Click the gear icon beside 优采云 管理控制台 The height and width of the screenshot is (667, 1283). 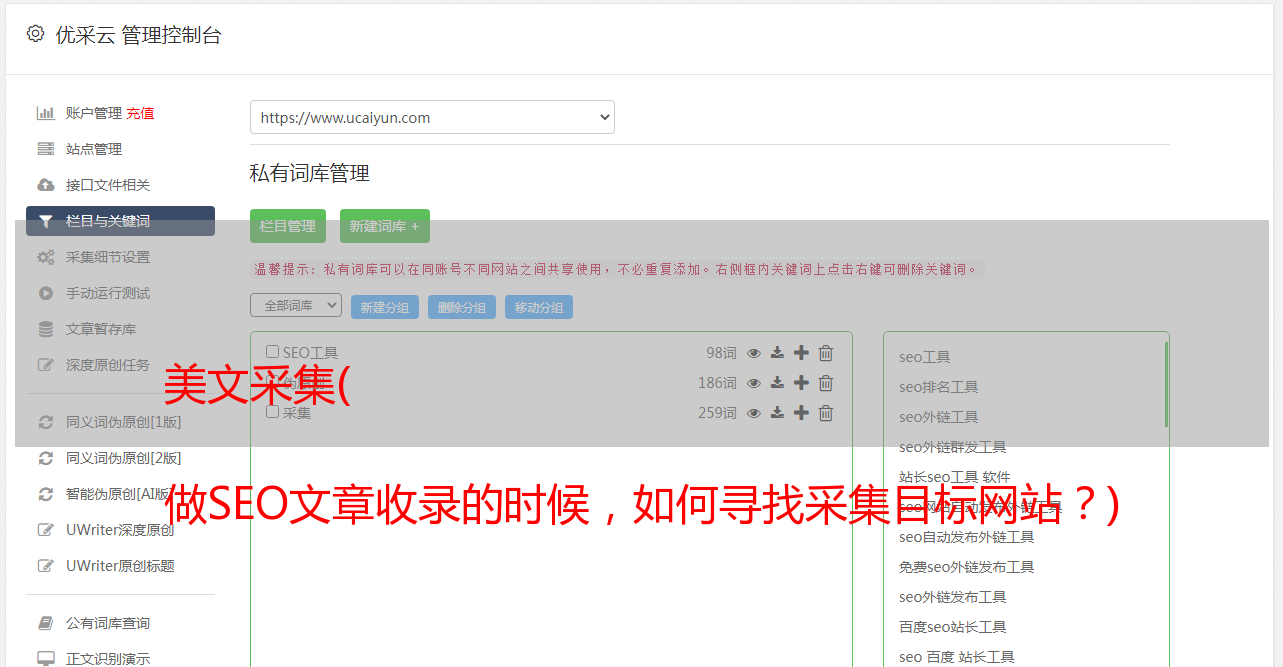pos(36,34)
